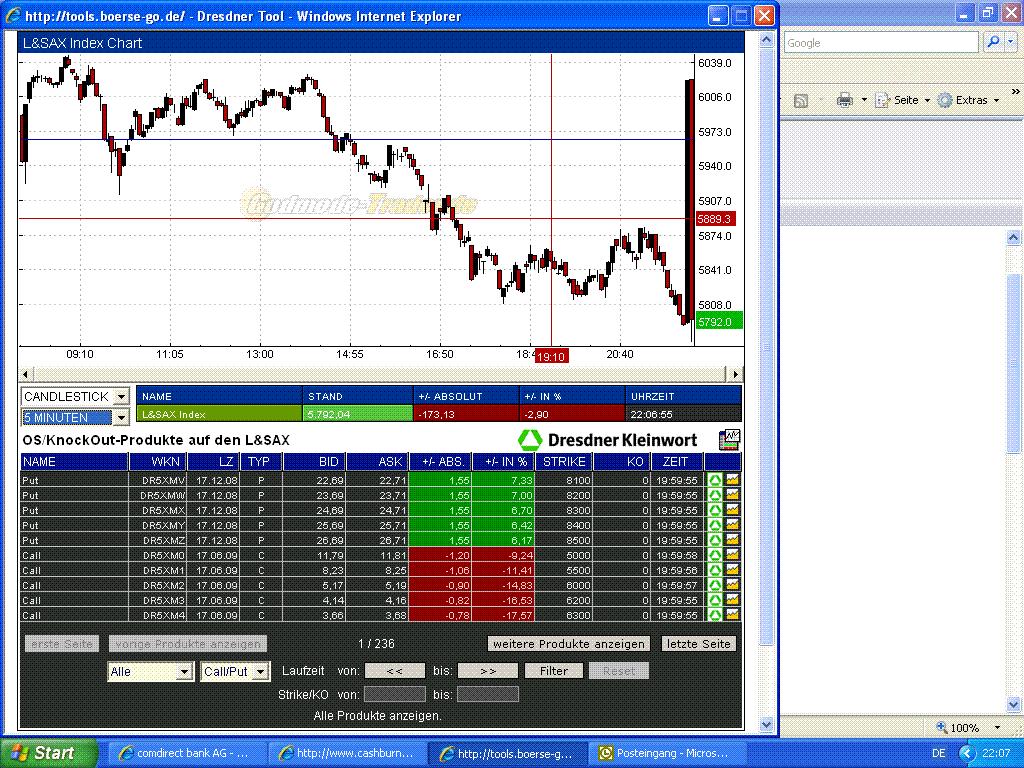Viewport: 1024px width, 768px height.
Task: Click the Dresdner icon in the DR5XMW row
Action: pos(716,495)
